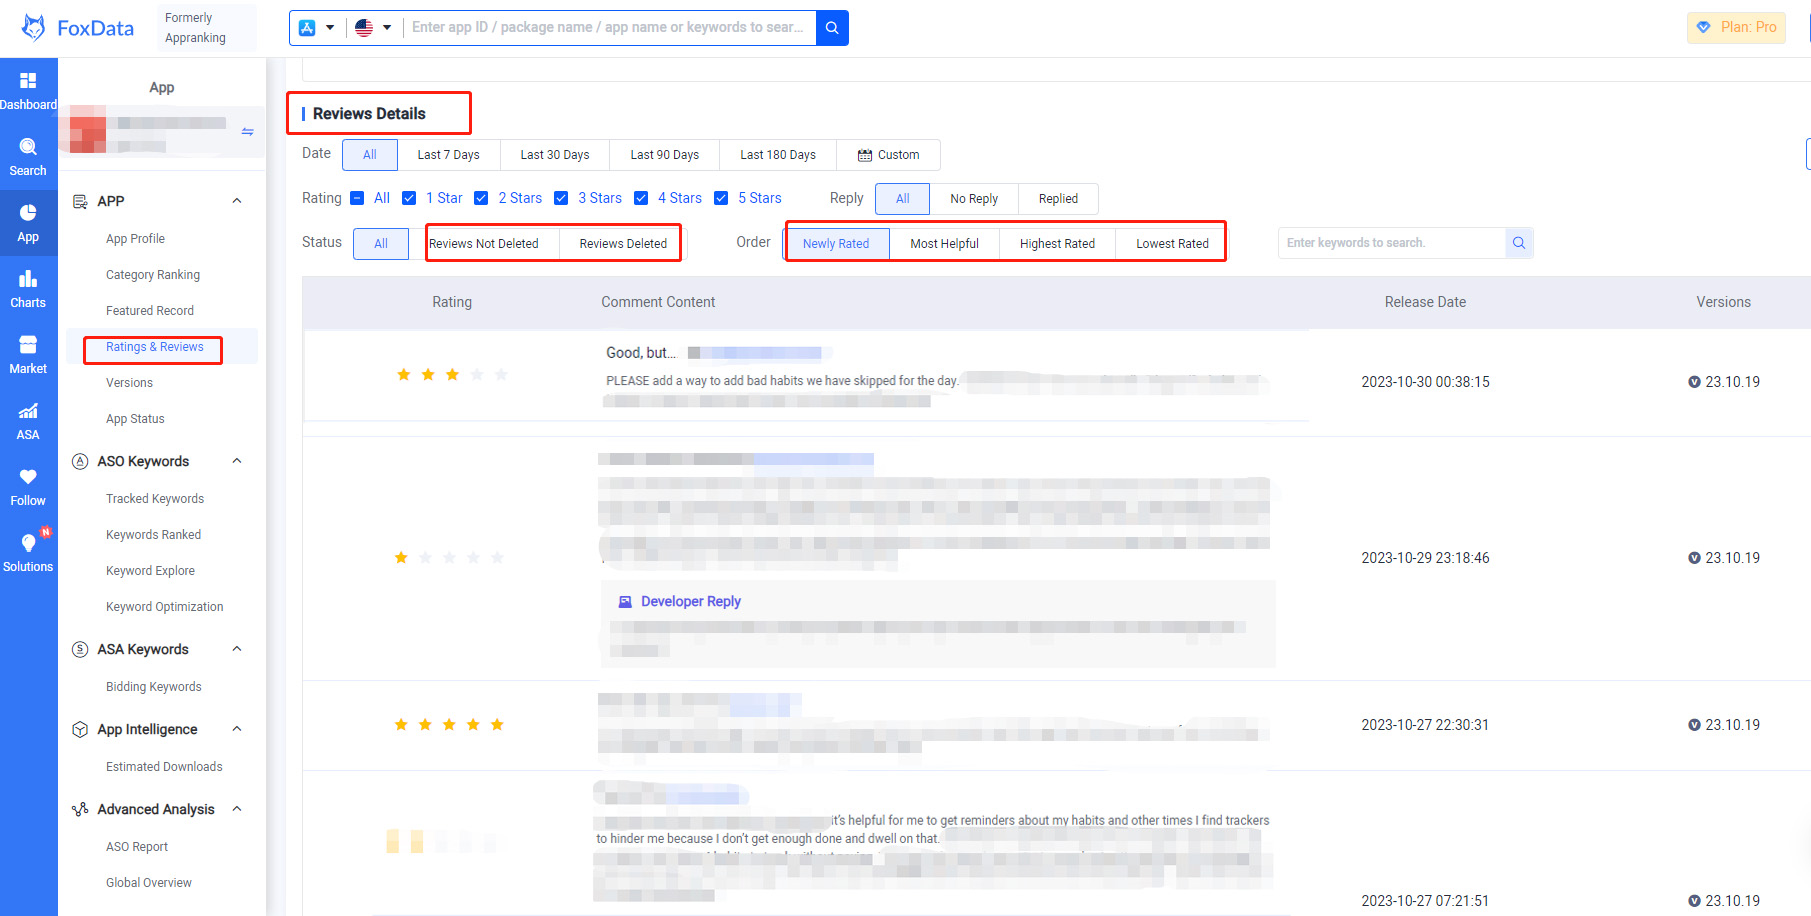Select the Last 90 Days date tab
Image resolution: width=1811 pixels, height=916 pixels.
click(665, 155)
